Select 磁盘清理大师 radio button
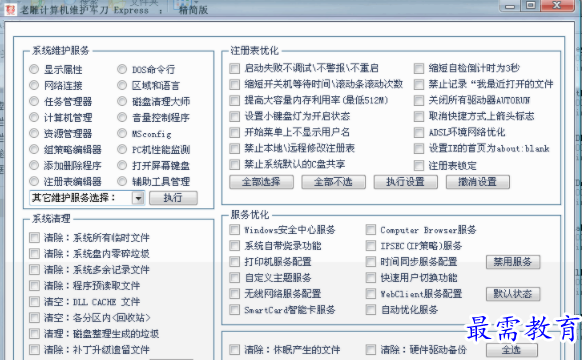Image resolution: width=588 pixels, height=360 pixels. coord(122,101)
